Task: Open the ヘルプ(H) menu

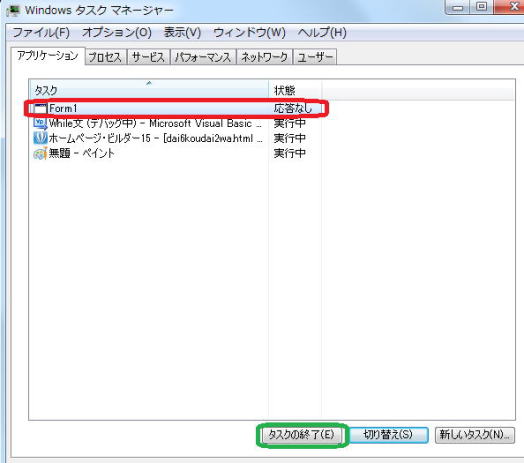Action: pos(322,33)
